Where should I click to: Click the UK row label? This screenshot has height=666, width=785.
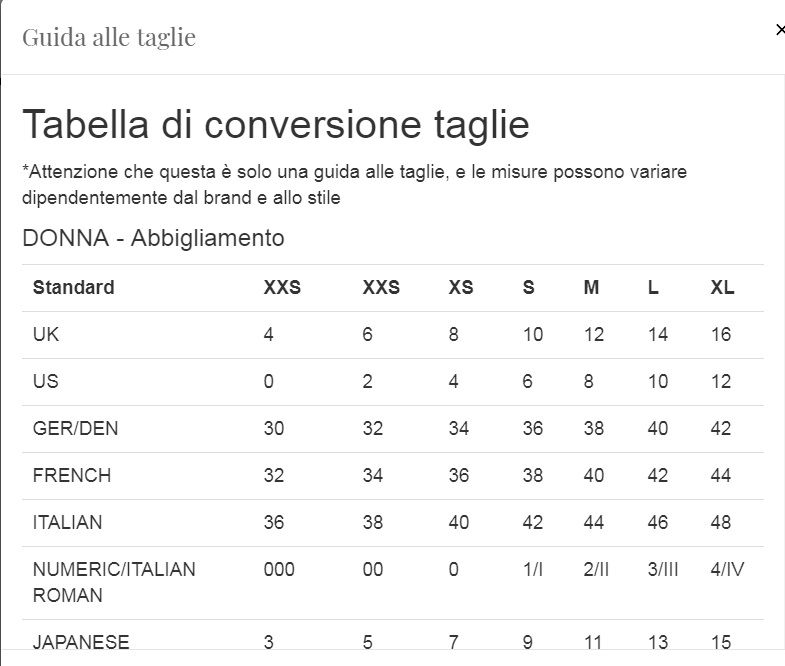pos(46,335)
